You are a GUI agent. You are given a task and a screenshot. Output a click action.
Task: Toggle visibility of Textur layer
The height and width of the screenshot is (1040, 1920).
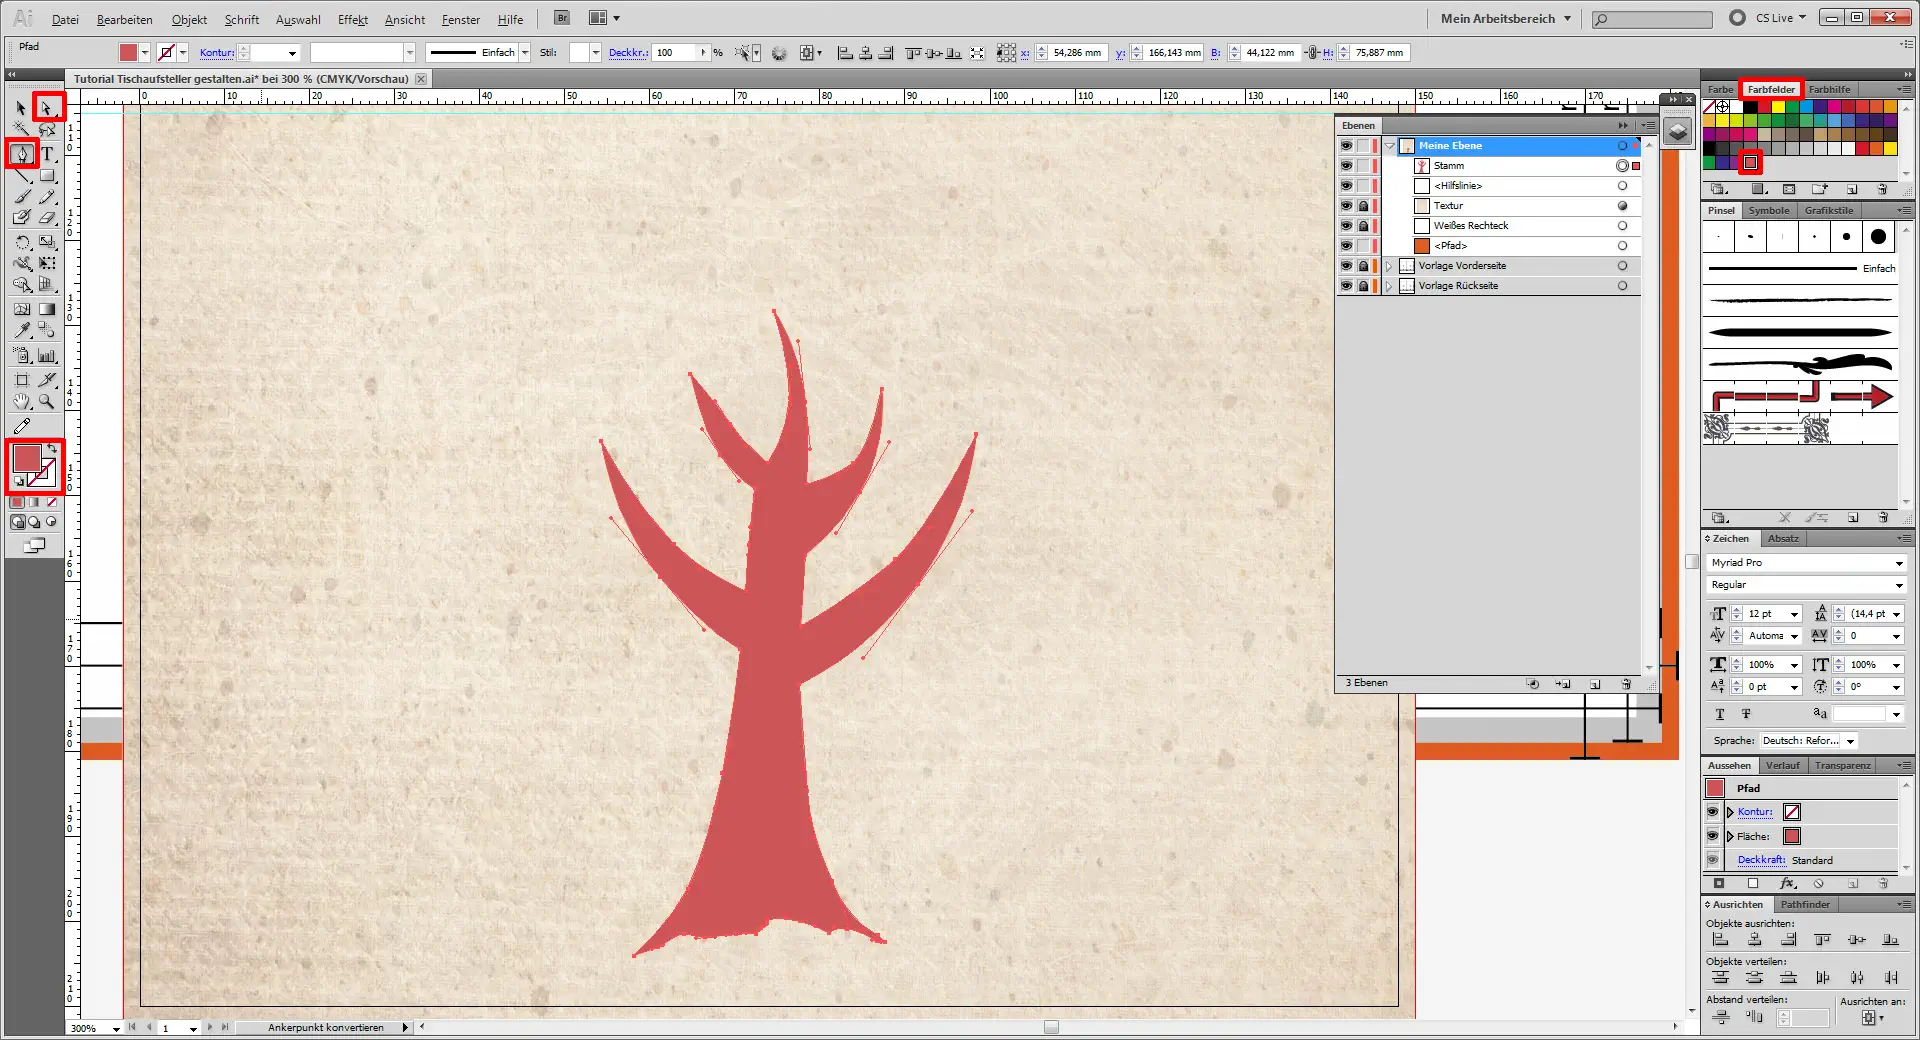click(1346, 206)
